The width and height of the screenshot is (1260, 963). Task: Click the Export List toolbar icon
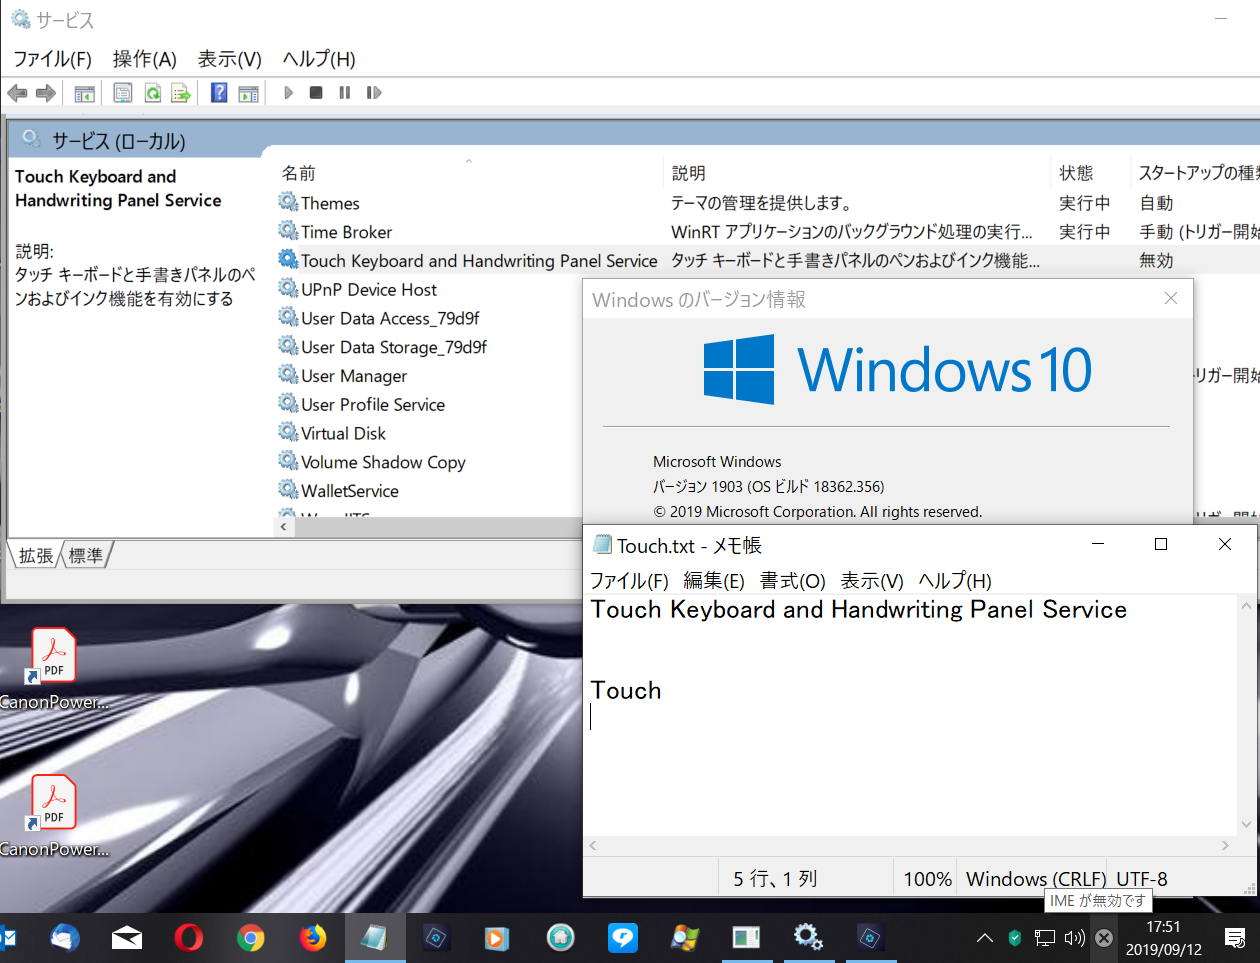[x=181, y=93]
